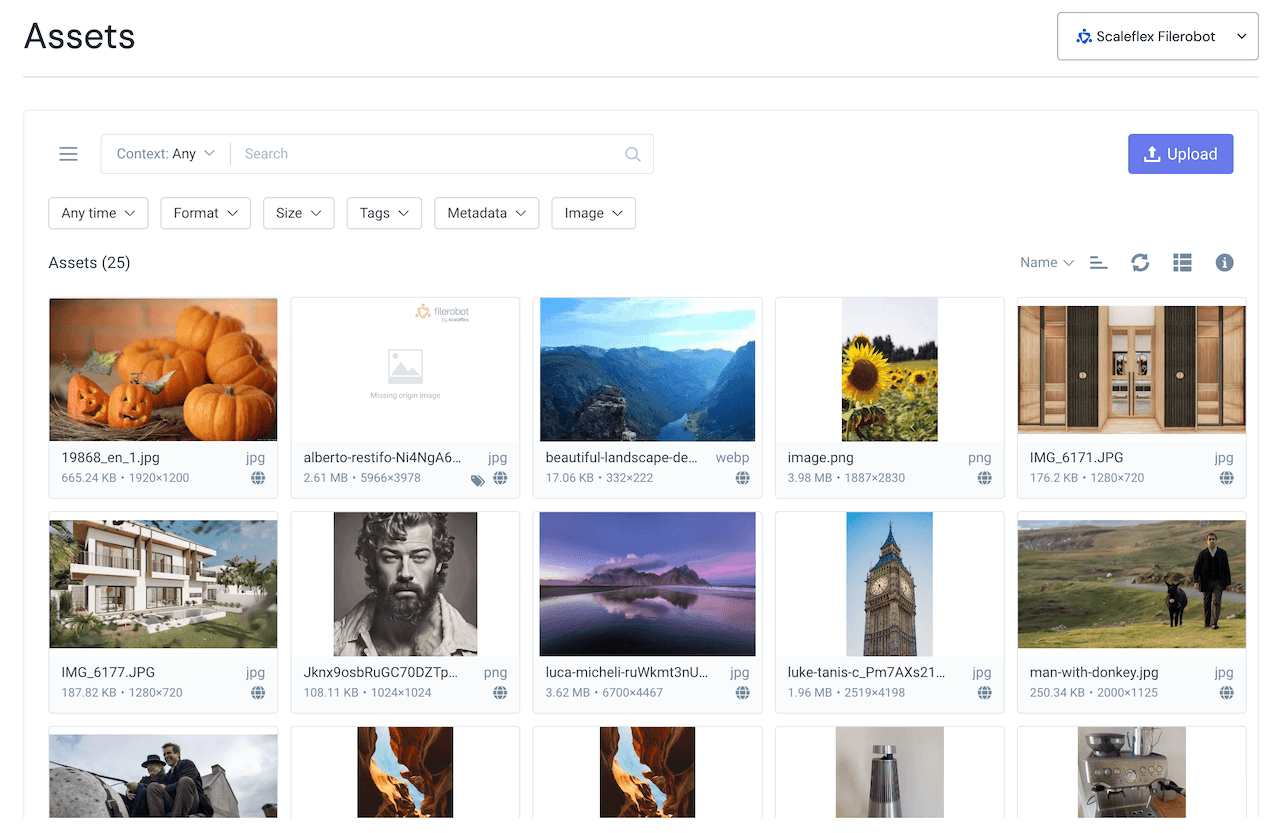Click the sort direction icon beside Name

[1098, 262]
